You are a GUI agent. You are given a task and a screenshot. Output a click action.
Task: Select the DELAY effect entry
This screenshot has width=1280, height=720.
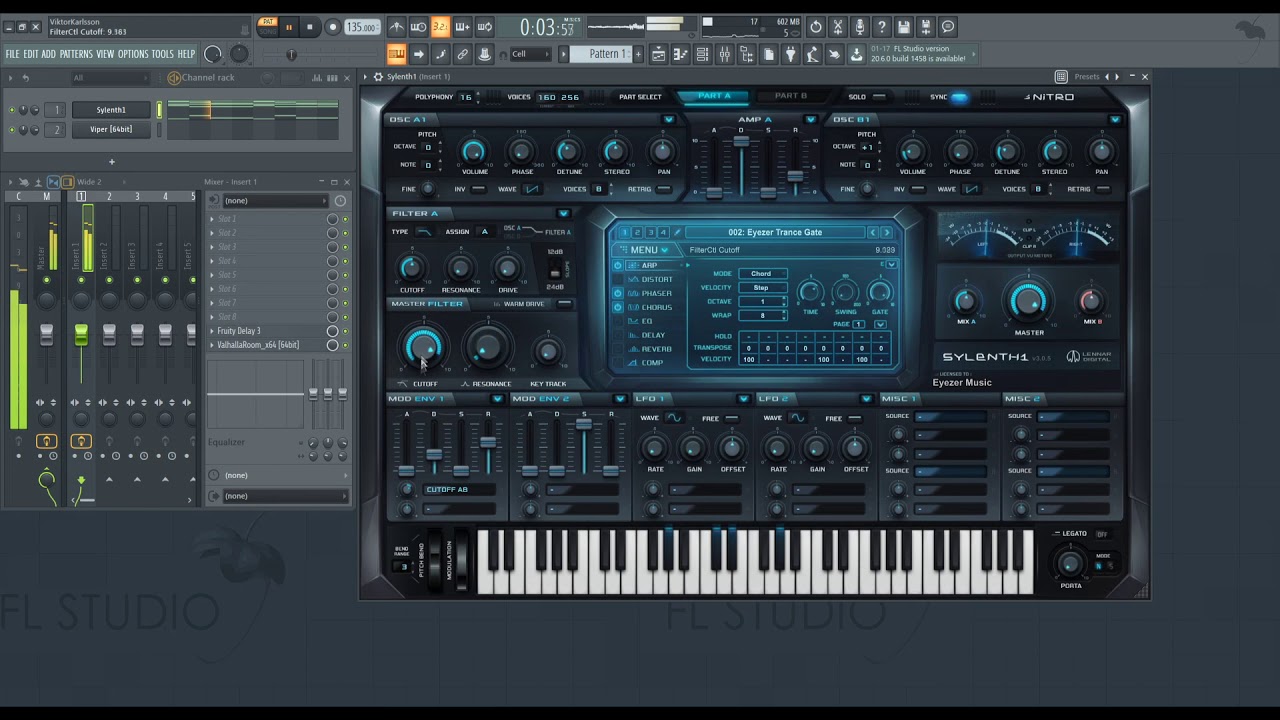(x=653, y=336)
